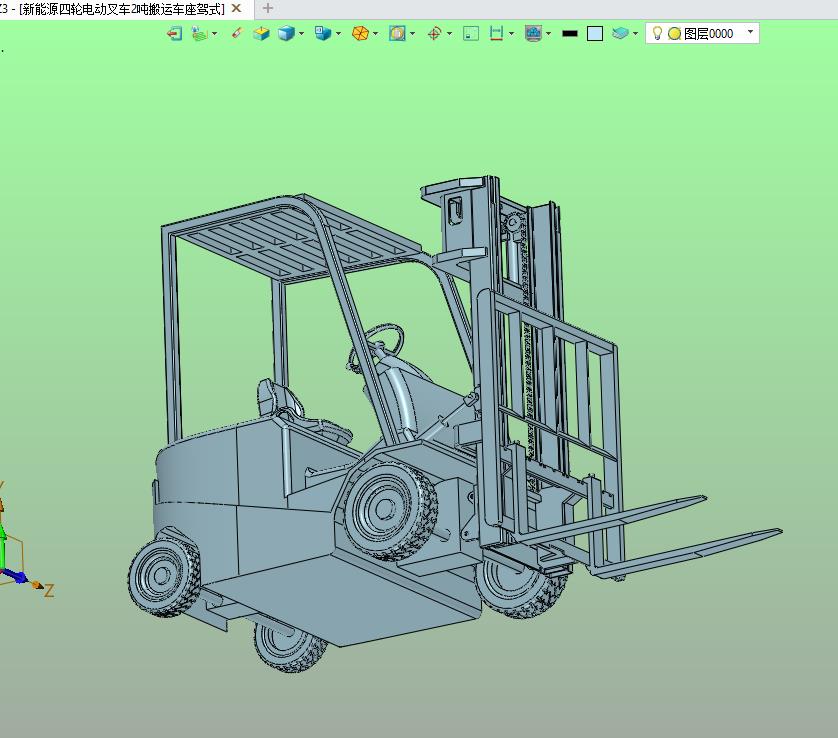Expand the blue cube display mode dropdown arrow
The height and width of the screenshot is (738, 838).
(302, 34)
